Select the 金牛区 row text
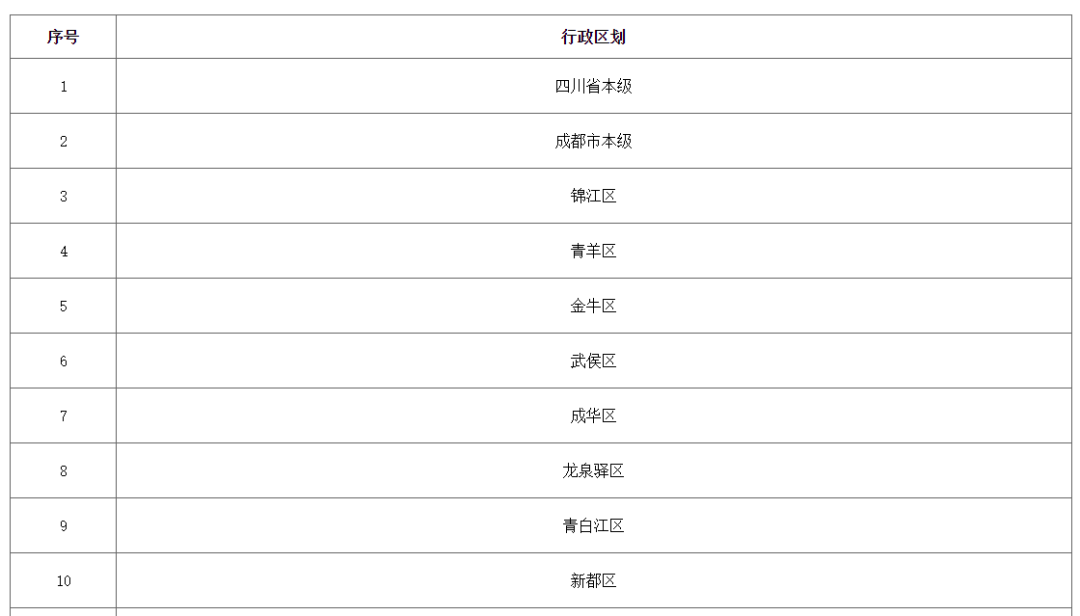 594,306
